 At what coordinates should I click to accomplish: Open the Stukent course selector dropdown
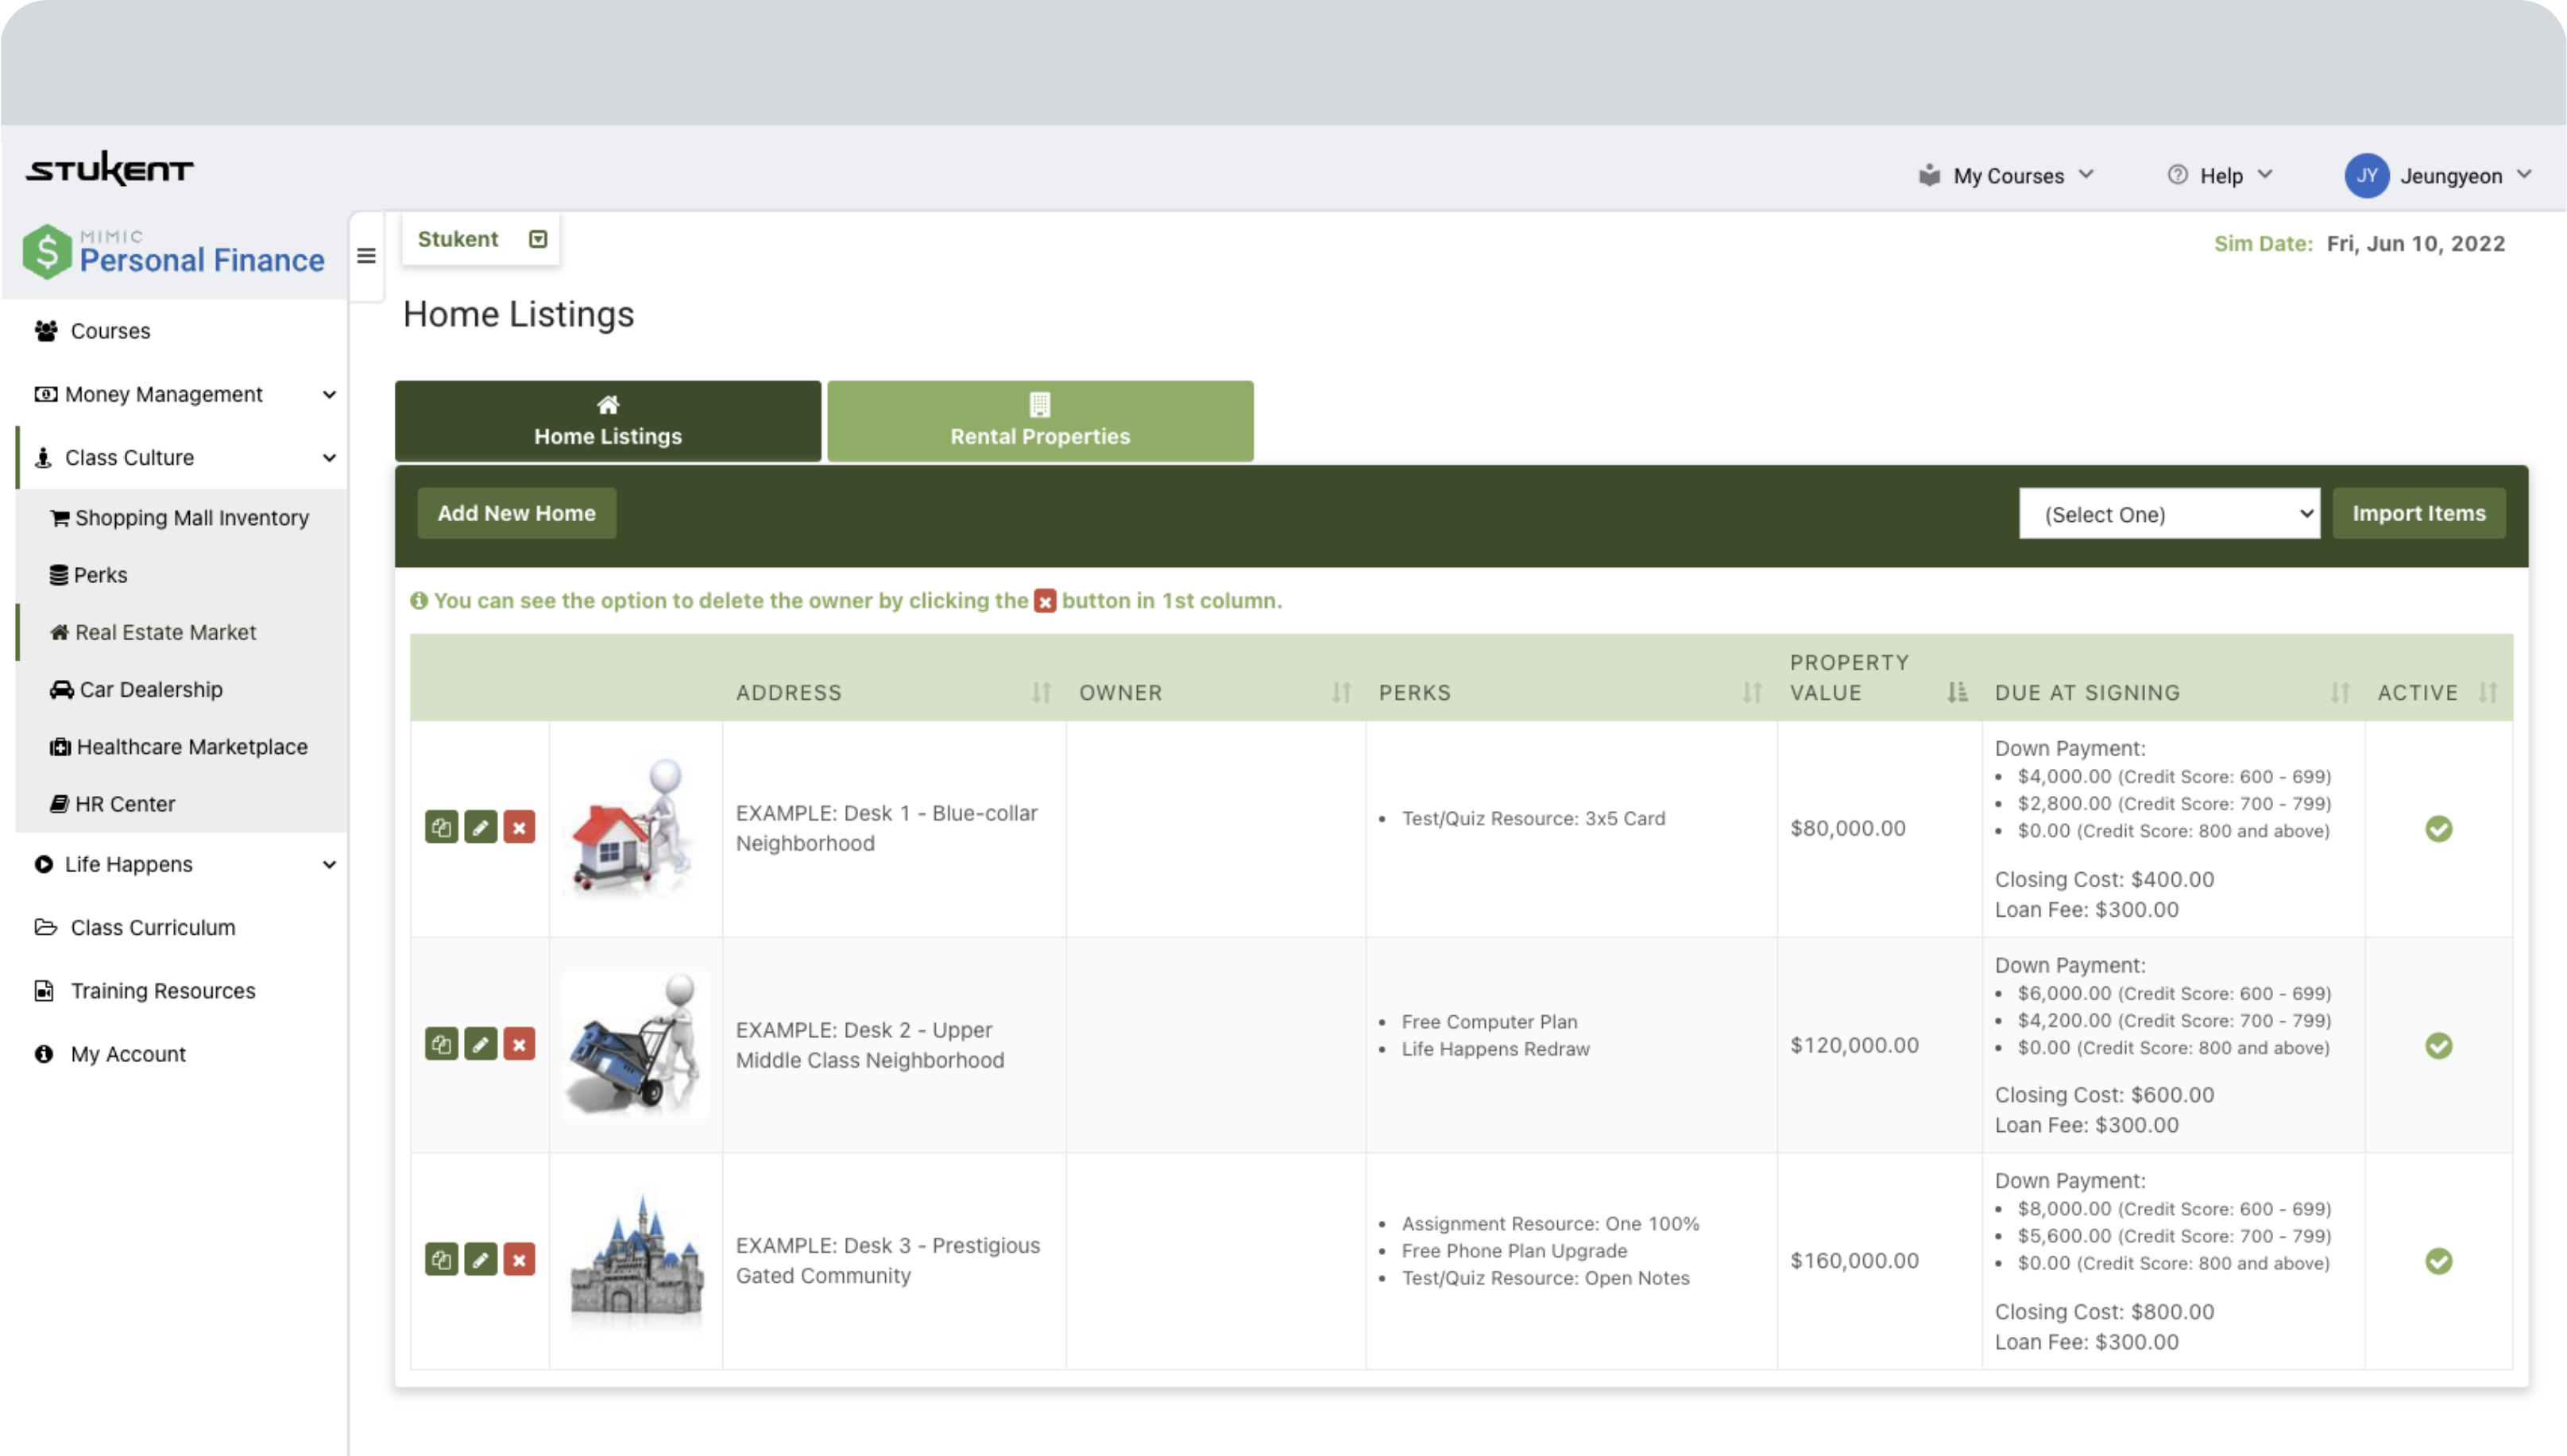[538, 239]
